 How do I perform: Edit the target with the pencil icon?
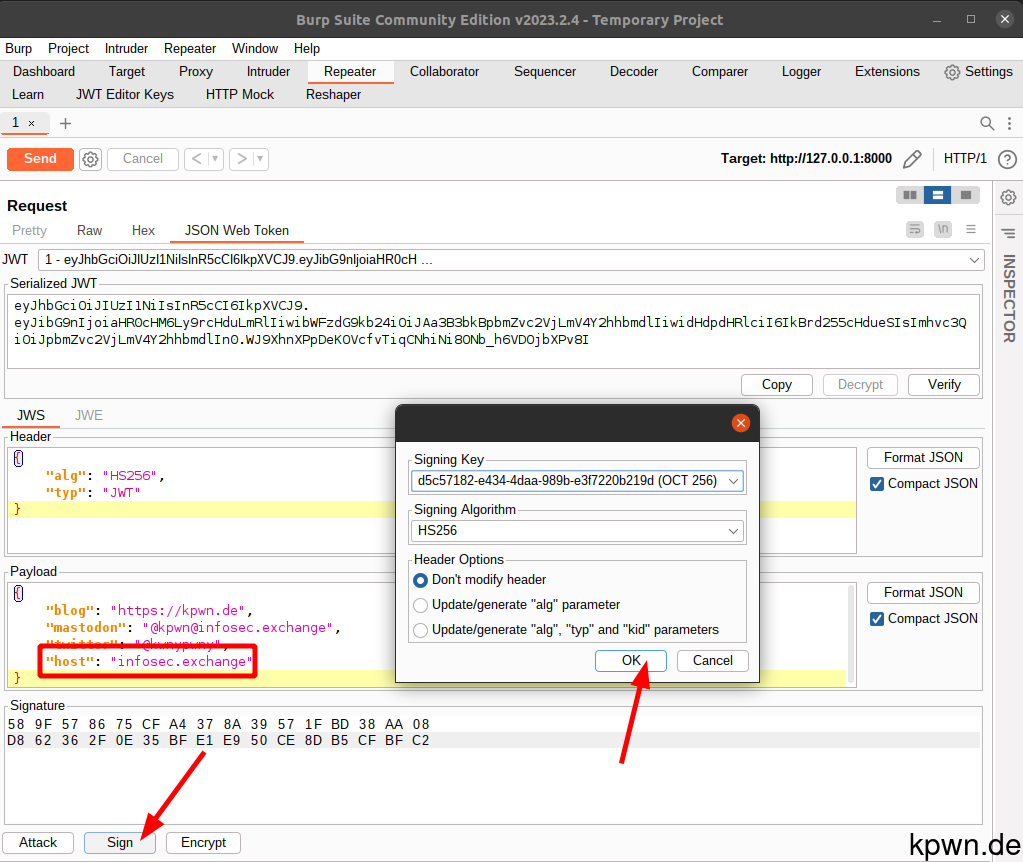pos(912,158)
